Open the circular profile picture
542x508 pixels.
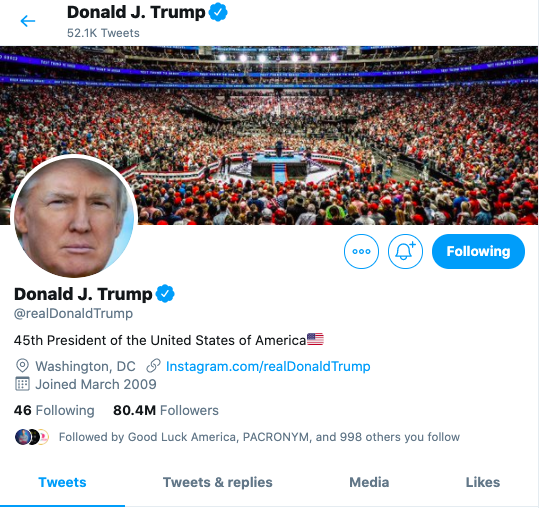point(74,216)
